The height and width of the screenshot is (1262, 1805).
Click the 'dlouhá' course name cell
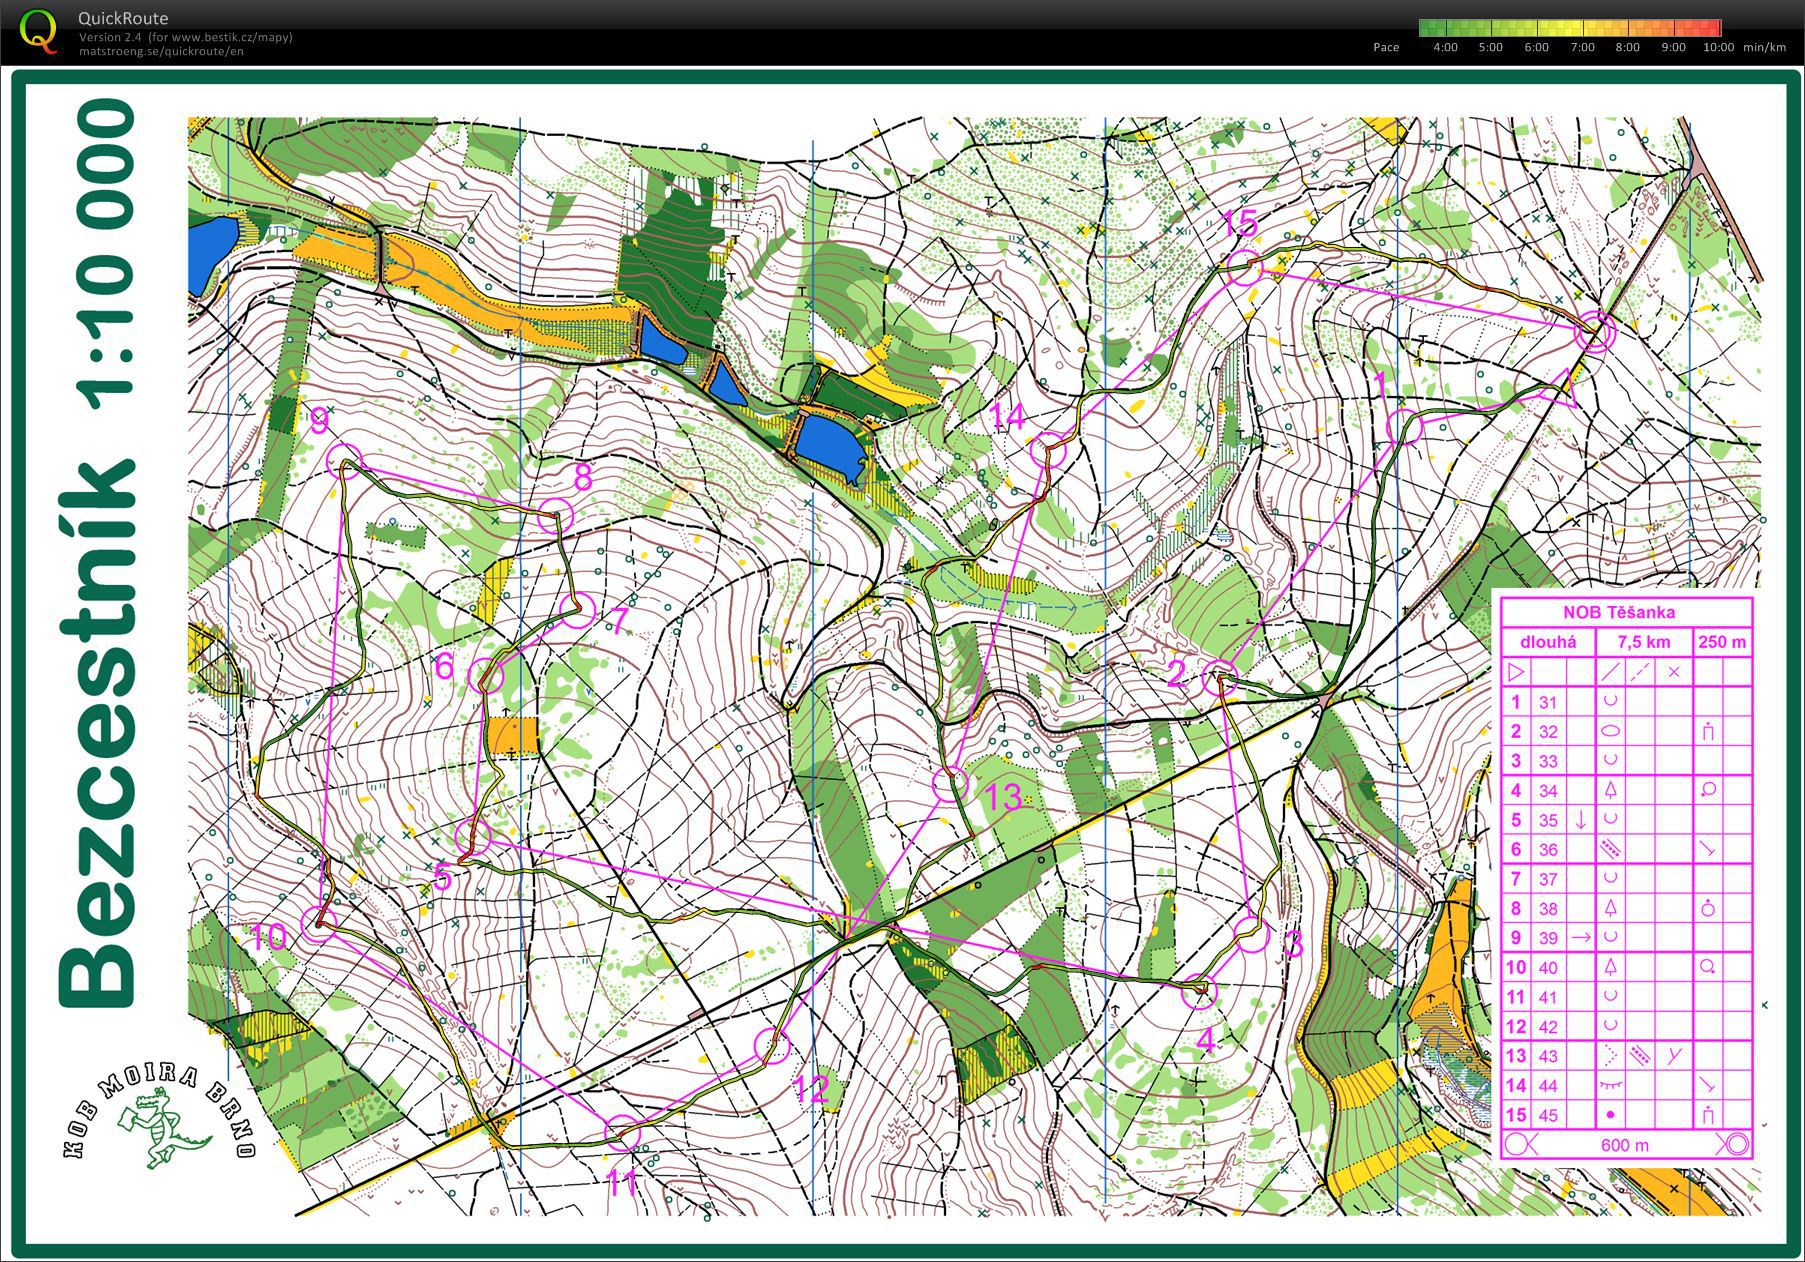pos(1548,642)
